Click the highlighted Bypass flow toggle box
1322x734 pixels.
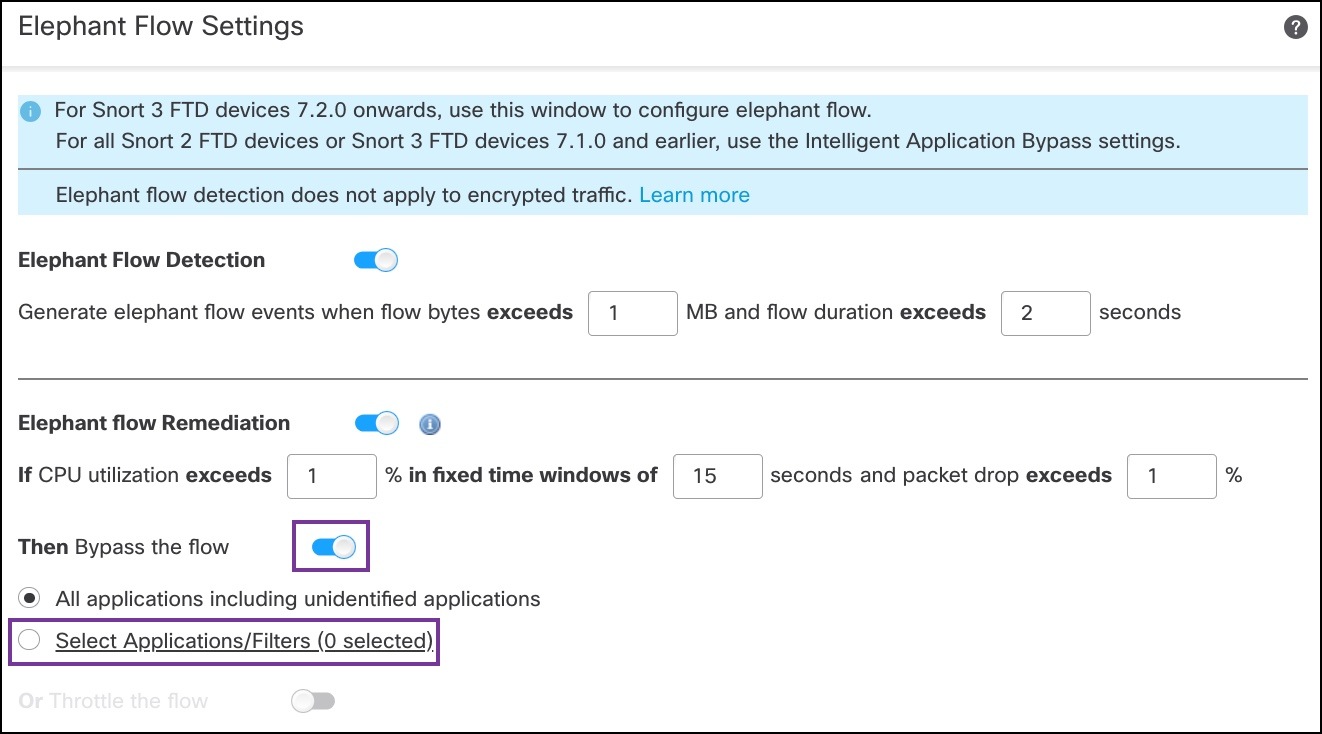(x=330, y=546)
